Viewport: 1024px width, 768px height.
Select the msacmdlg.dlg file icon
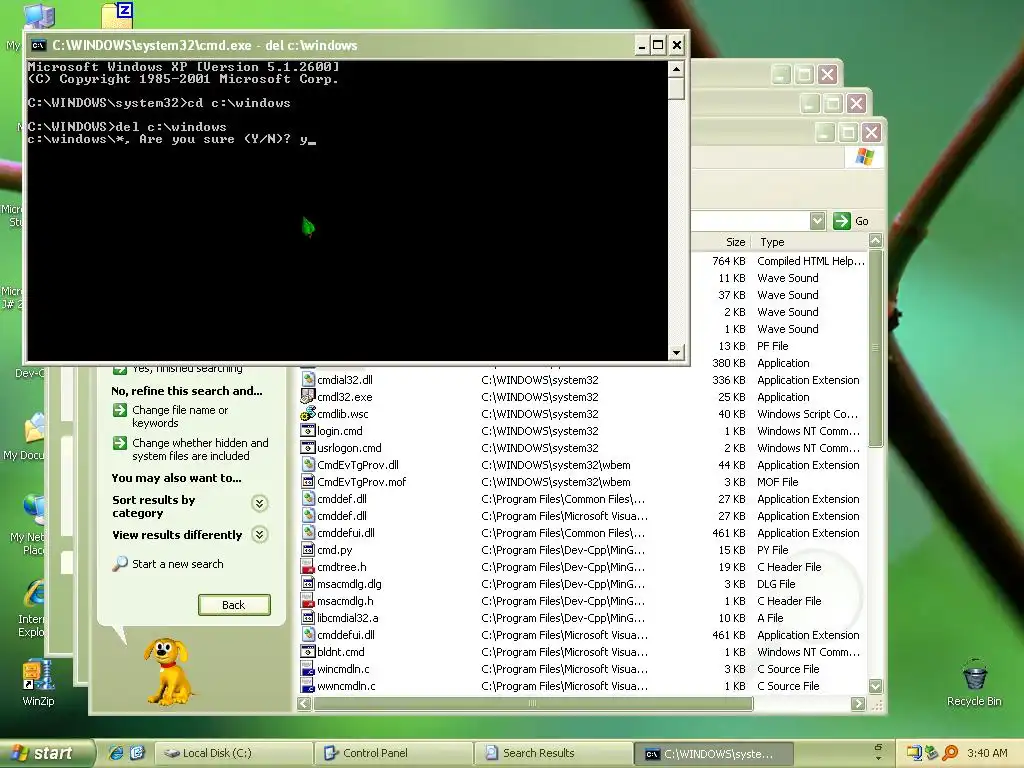tap(308, 583)
